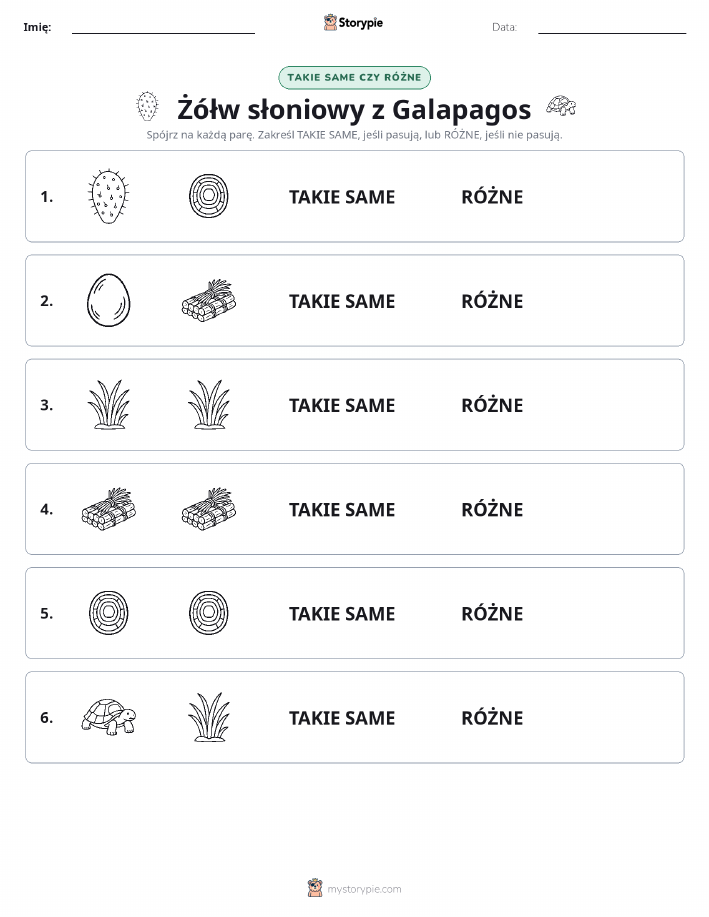Click the right shell icon in row 5

(x=209, y=613)
